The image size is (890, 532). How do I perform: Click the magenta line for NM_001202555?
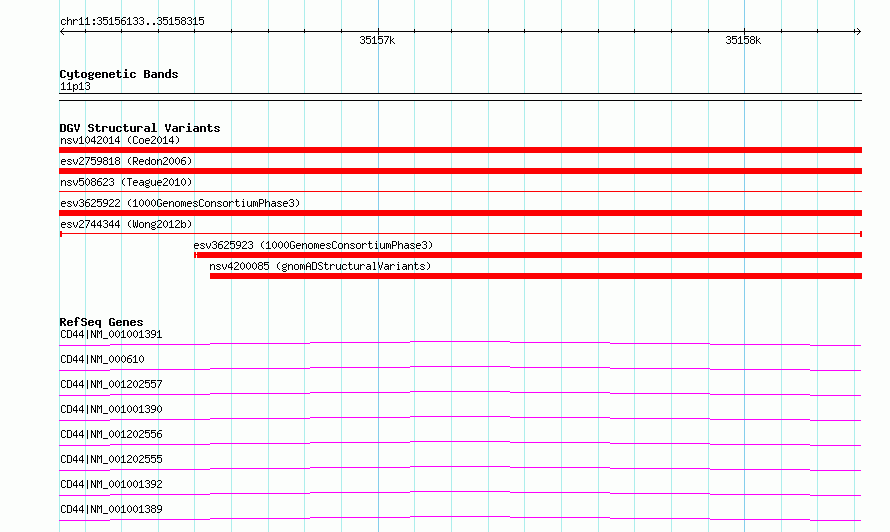pos(460,468)
